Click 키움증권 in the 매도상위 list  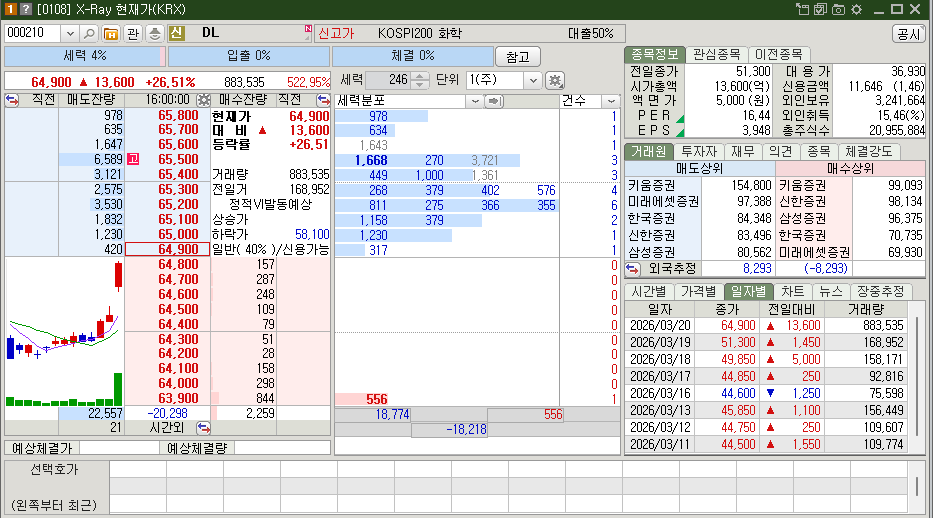(x=652, y=186)
